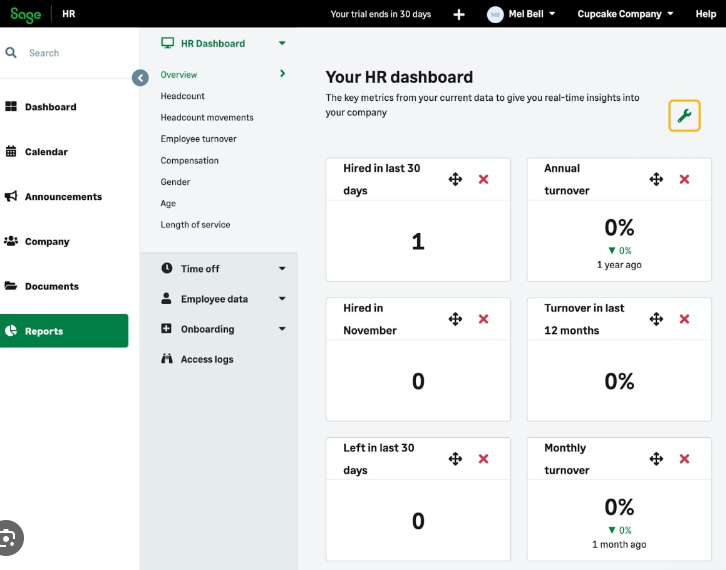This screenshot has height=570, width=726.
Task: Go to Announcements in the sidebar
Action: pyautogui.click(x=63, y=197)
